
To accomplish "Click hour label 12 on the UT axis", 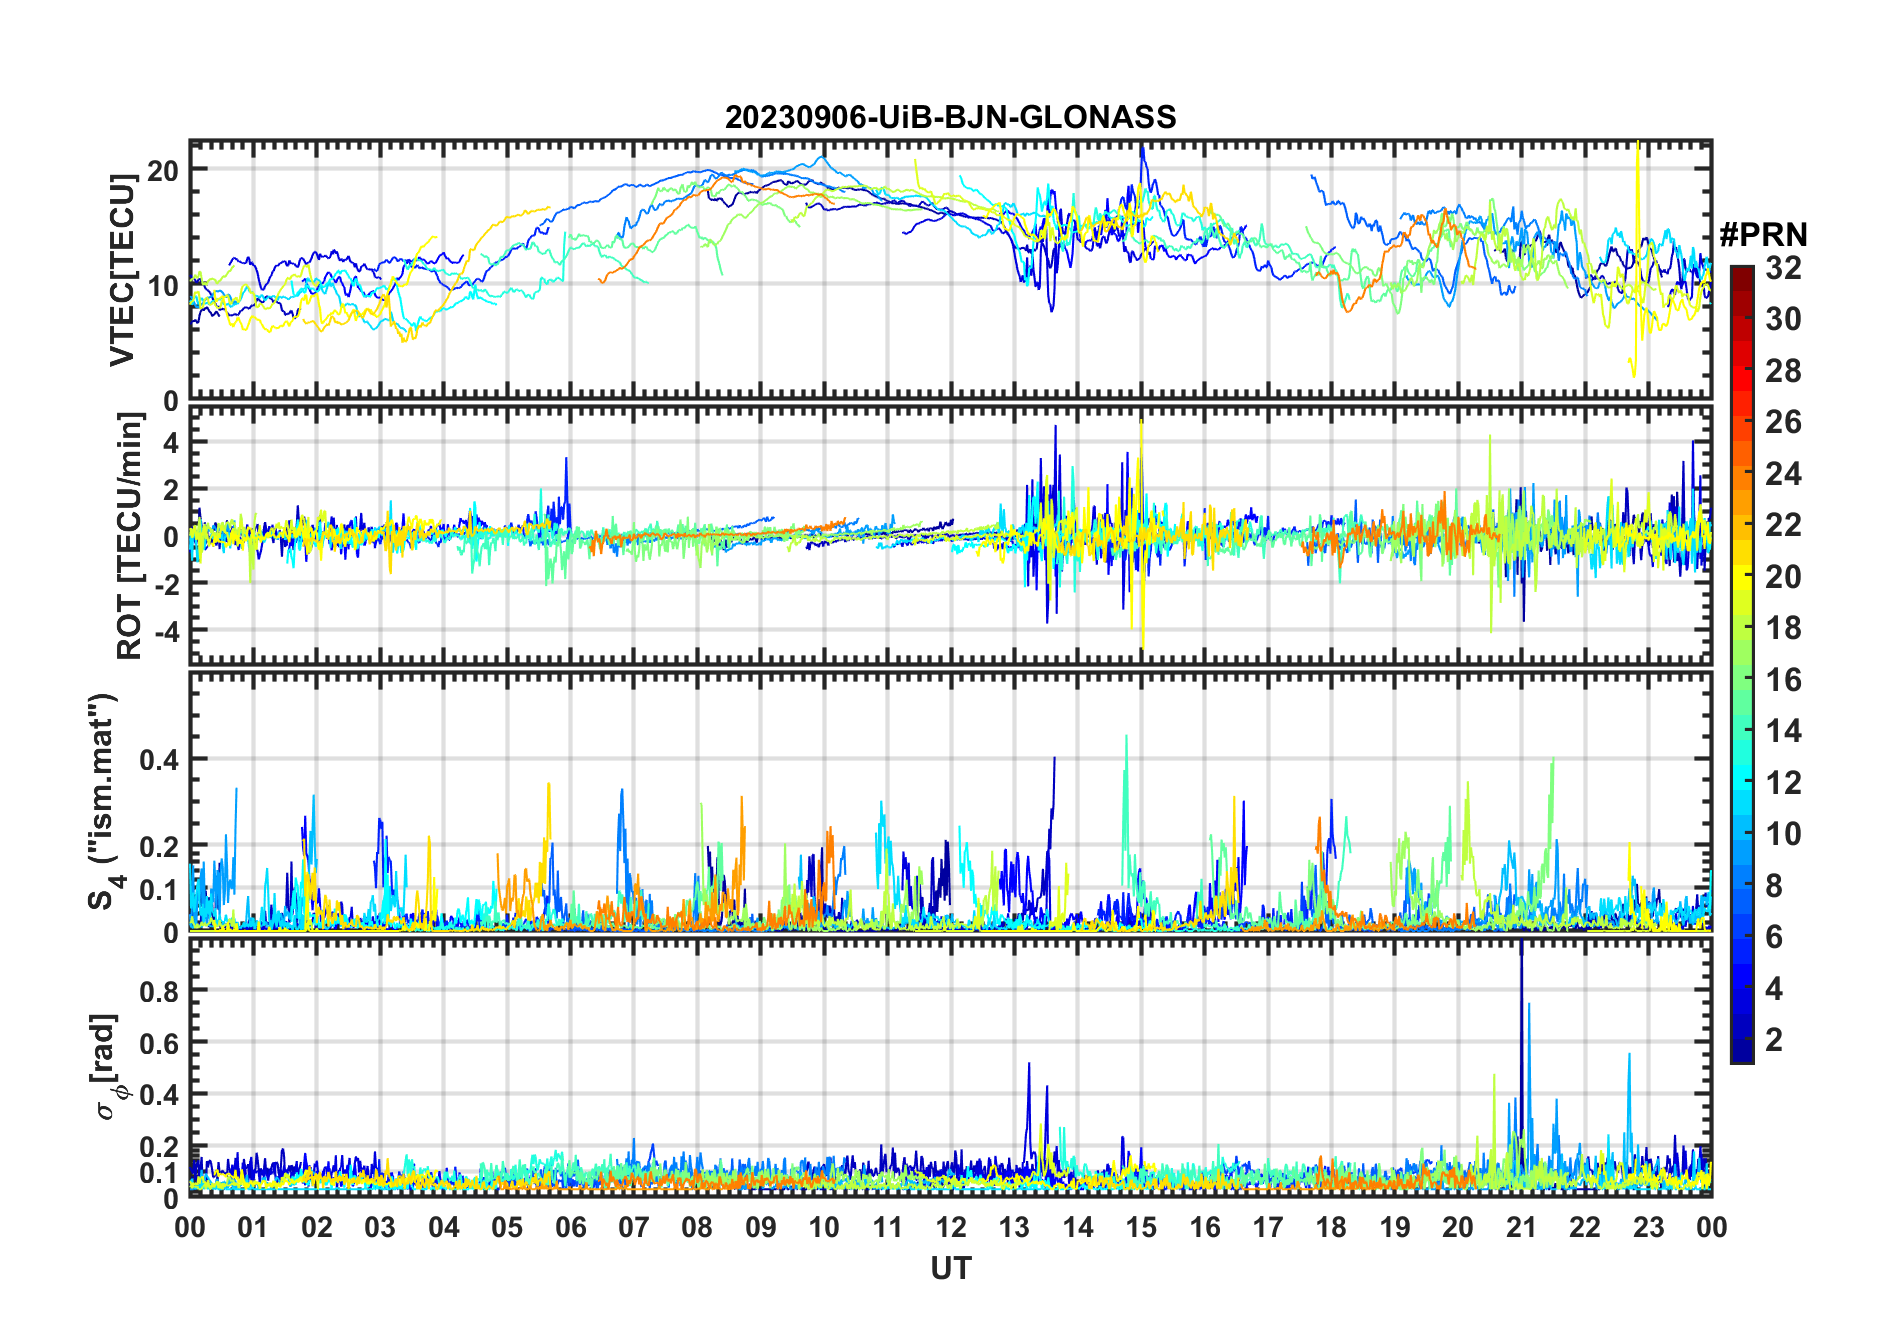I will 951,1227.
